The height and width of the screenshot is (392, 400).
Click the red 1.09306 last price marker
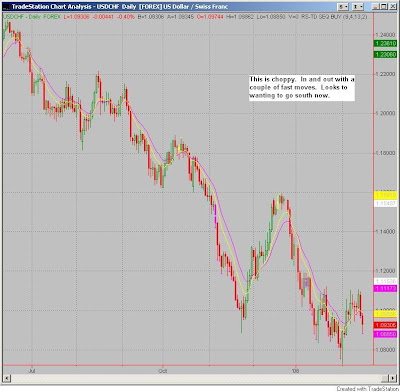385,325
